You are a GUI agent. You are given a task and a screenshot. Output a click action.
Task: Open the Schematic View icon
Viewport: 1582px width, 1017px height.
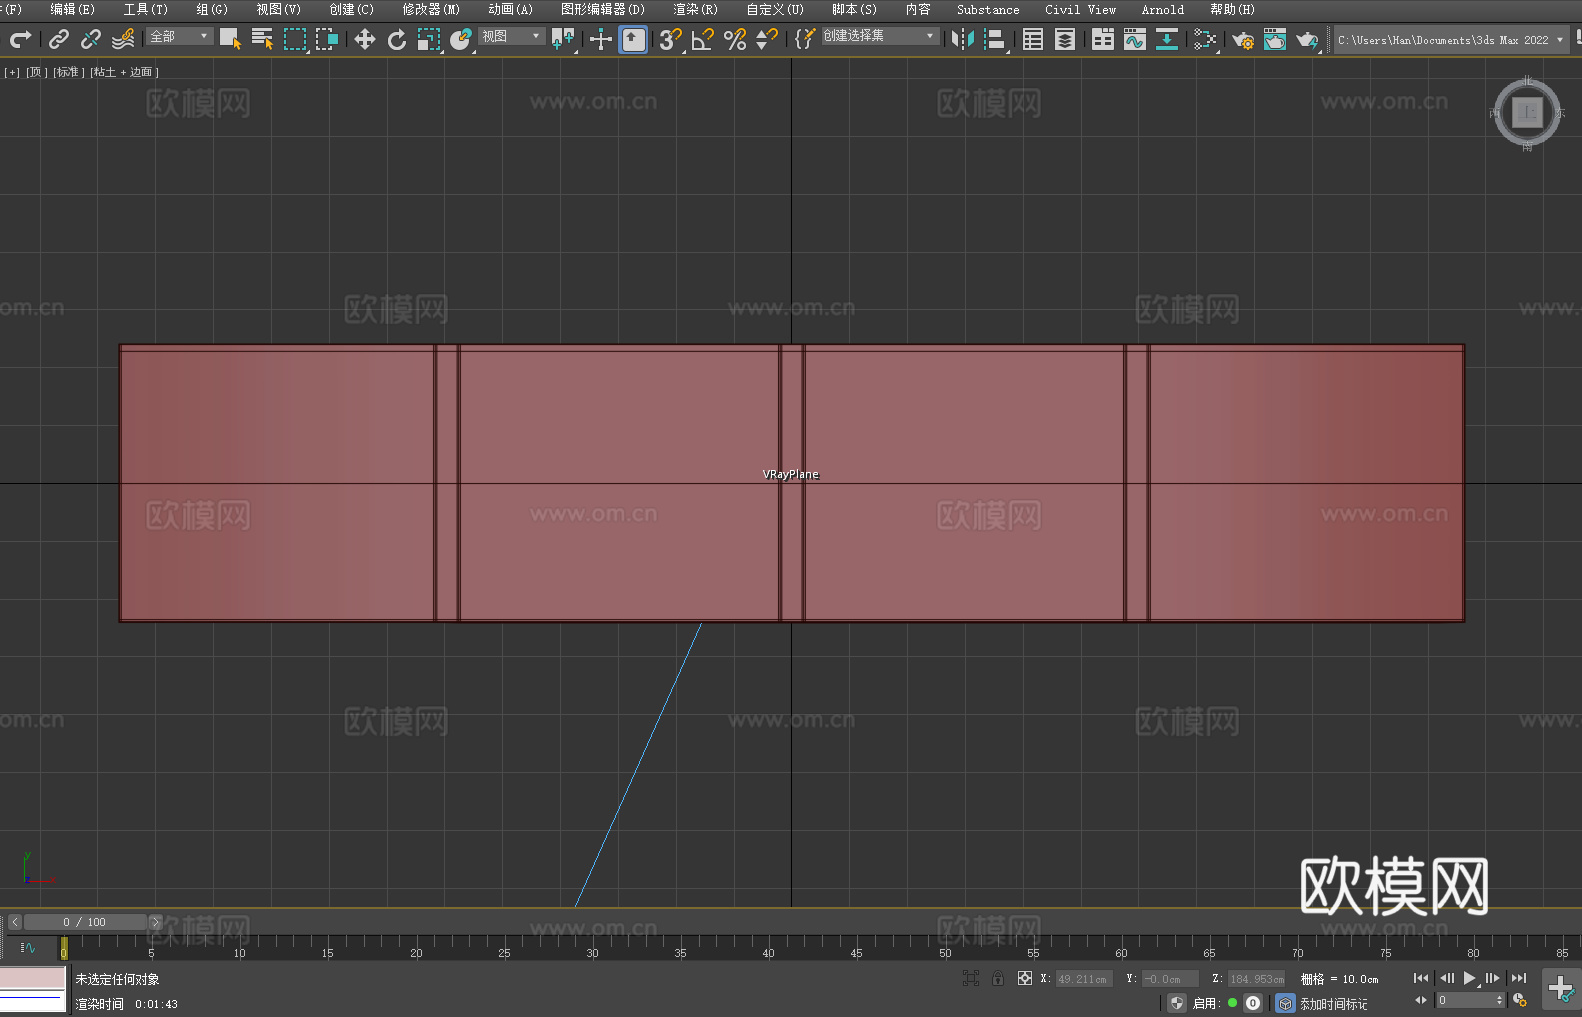coord(1205,39)
